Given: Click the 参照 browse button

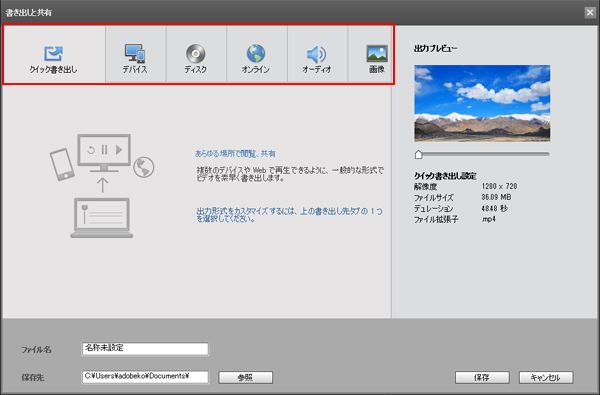Looking at the screenshot, I should pyautogui.click(x=245, y=377).
